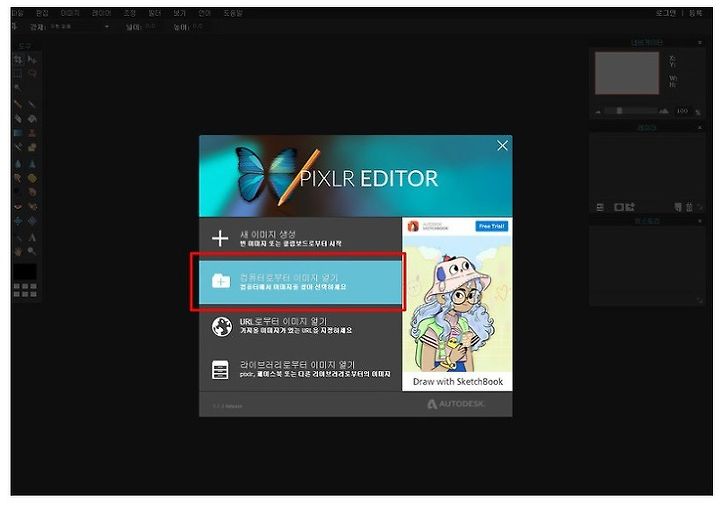Select the Red eye reduction tool
The height and width of the screenshot is (507, 720).
click(x=18, y=207)
